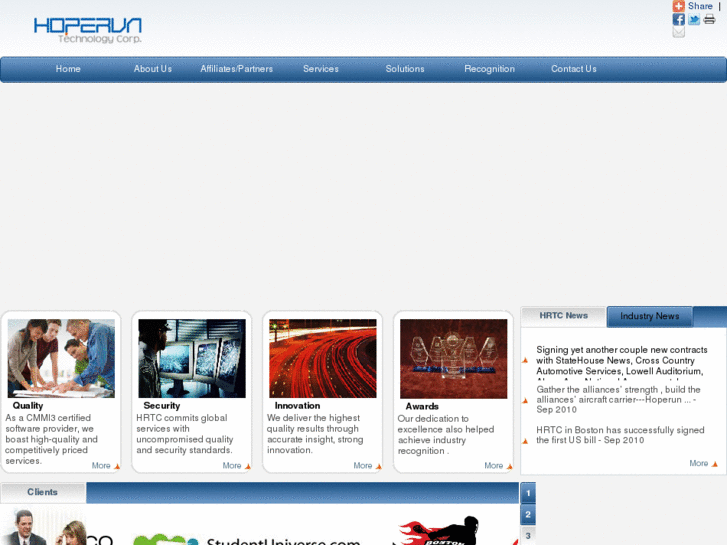
Task: Select clients page 1 button
Action: coord(528,493)
